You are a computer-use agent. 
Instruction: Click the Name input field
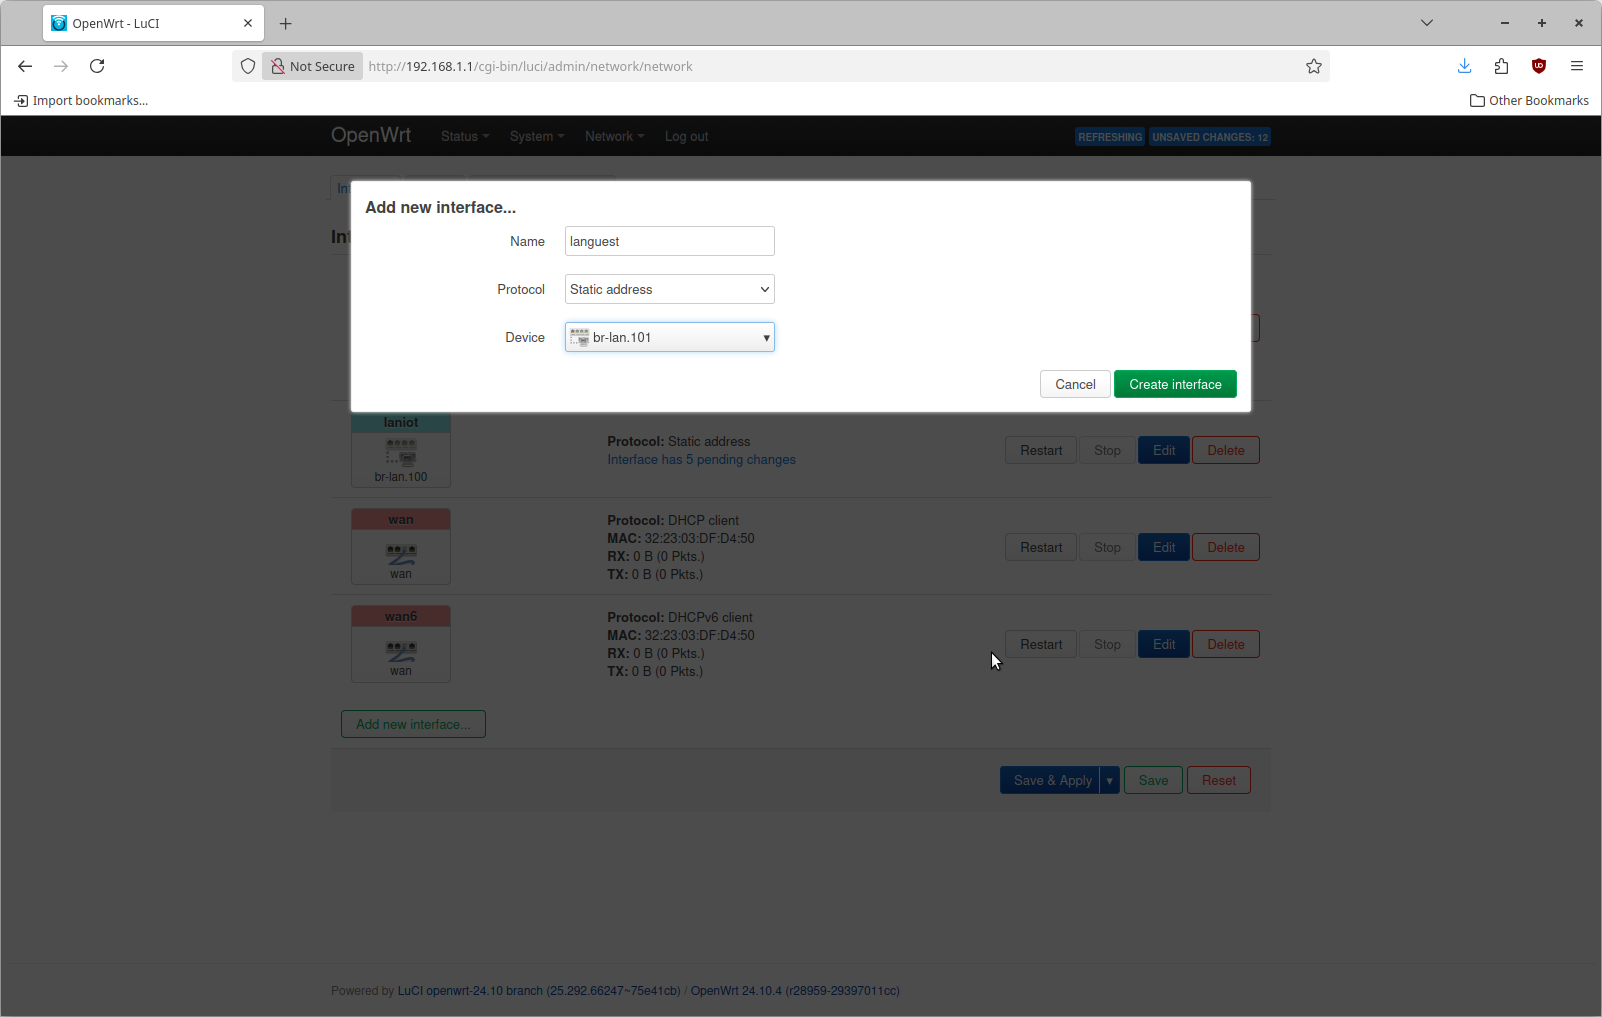pos(669,241)
